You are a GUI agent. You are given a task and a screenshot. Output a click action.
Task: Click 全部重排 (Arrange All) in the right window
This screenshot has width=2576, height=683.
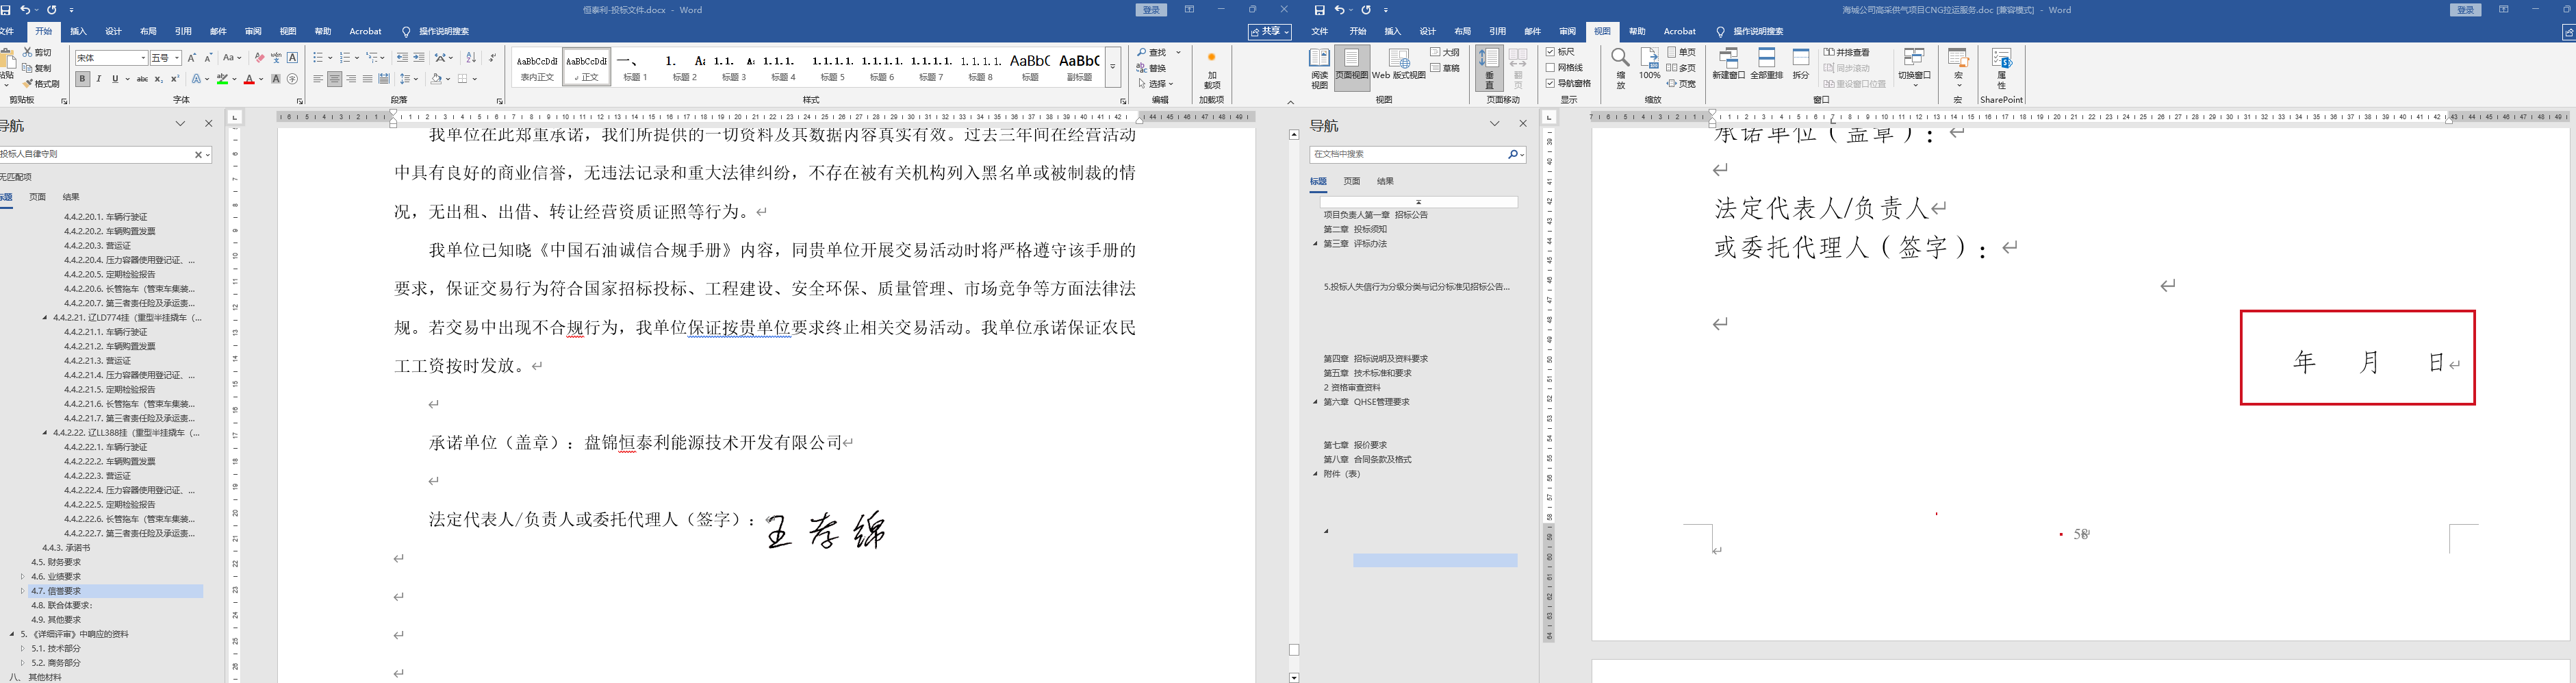tap(1767, 64)
